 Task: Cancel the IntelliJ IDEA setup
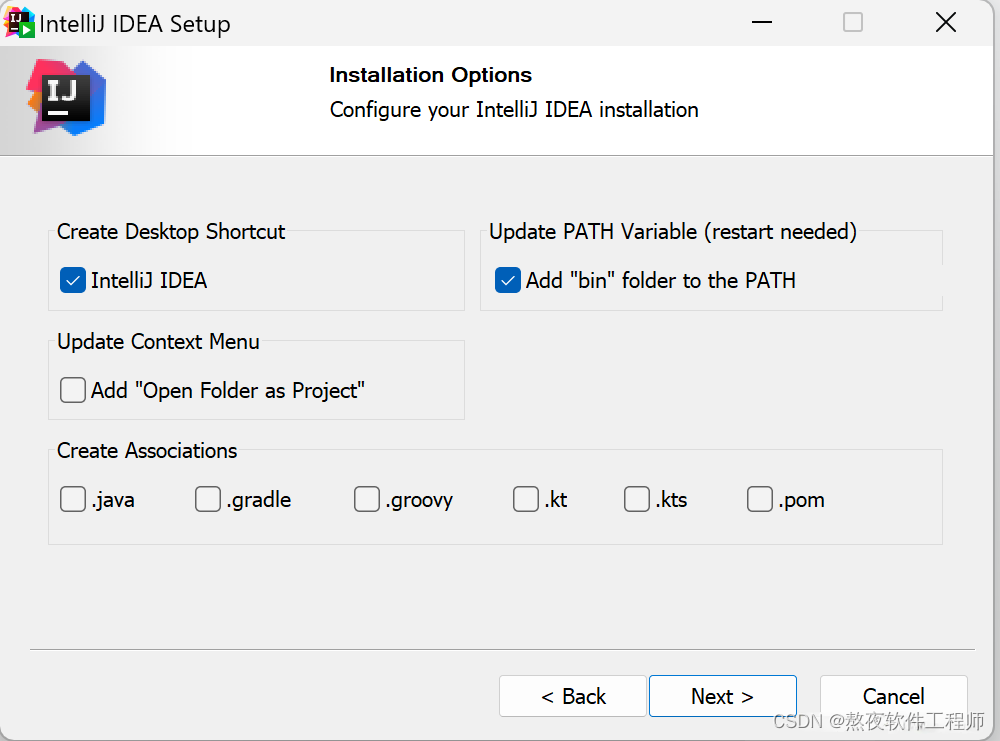[893, 696]
